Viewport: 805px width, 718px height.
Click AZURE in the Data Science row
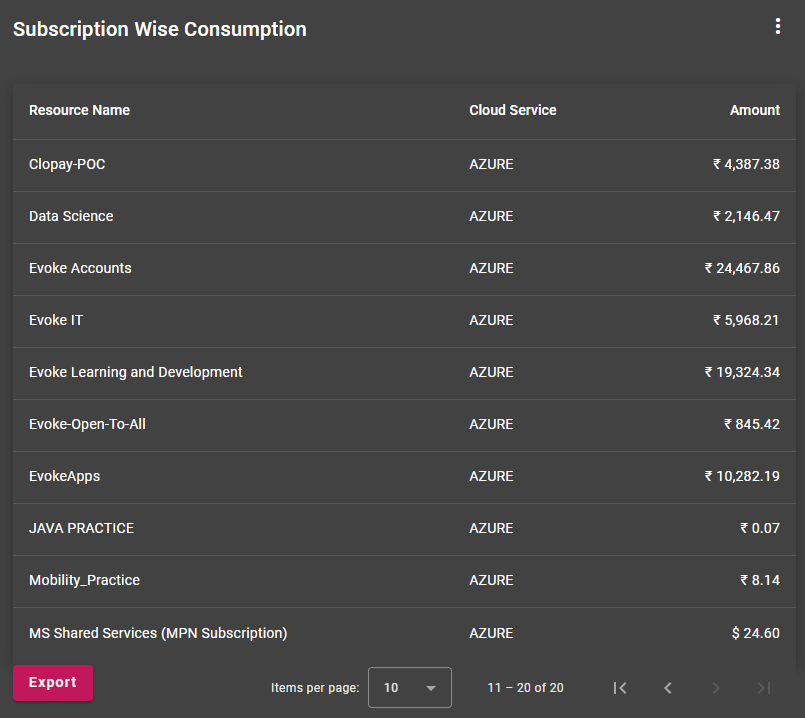(x=491, y=216)
